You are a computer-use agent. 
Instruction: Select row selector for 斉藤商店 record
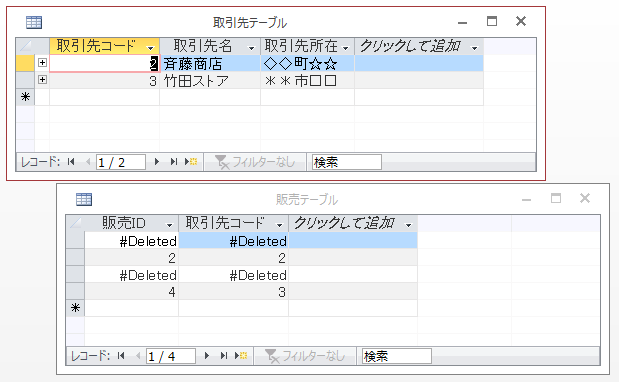[x=25, y=63]
